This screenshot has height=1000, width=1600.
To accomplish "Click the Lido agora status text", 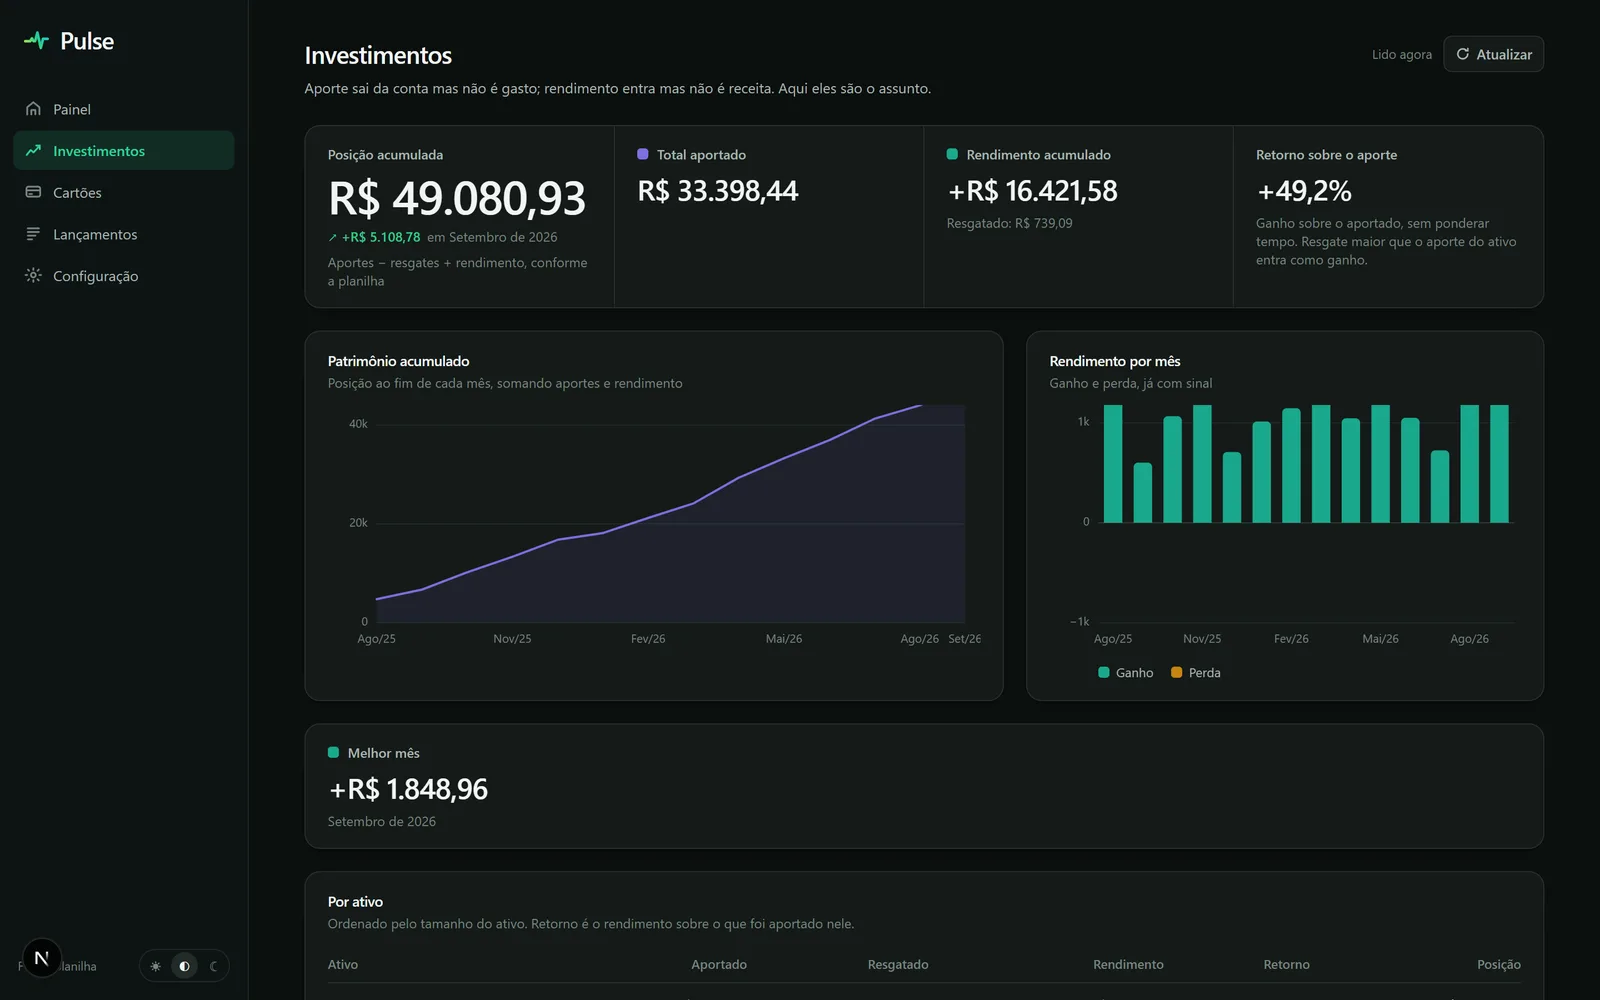I will point(1401,54).
